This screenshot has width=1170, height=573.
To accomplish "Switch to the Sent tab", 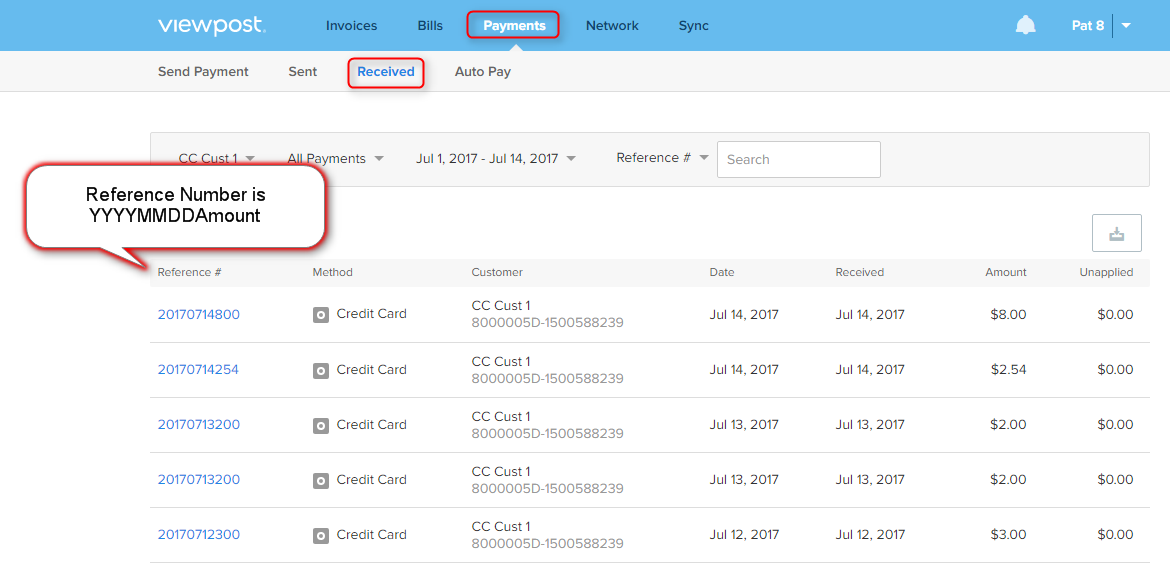I will [x=303, y=72].
